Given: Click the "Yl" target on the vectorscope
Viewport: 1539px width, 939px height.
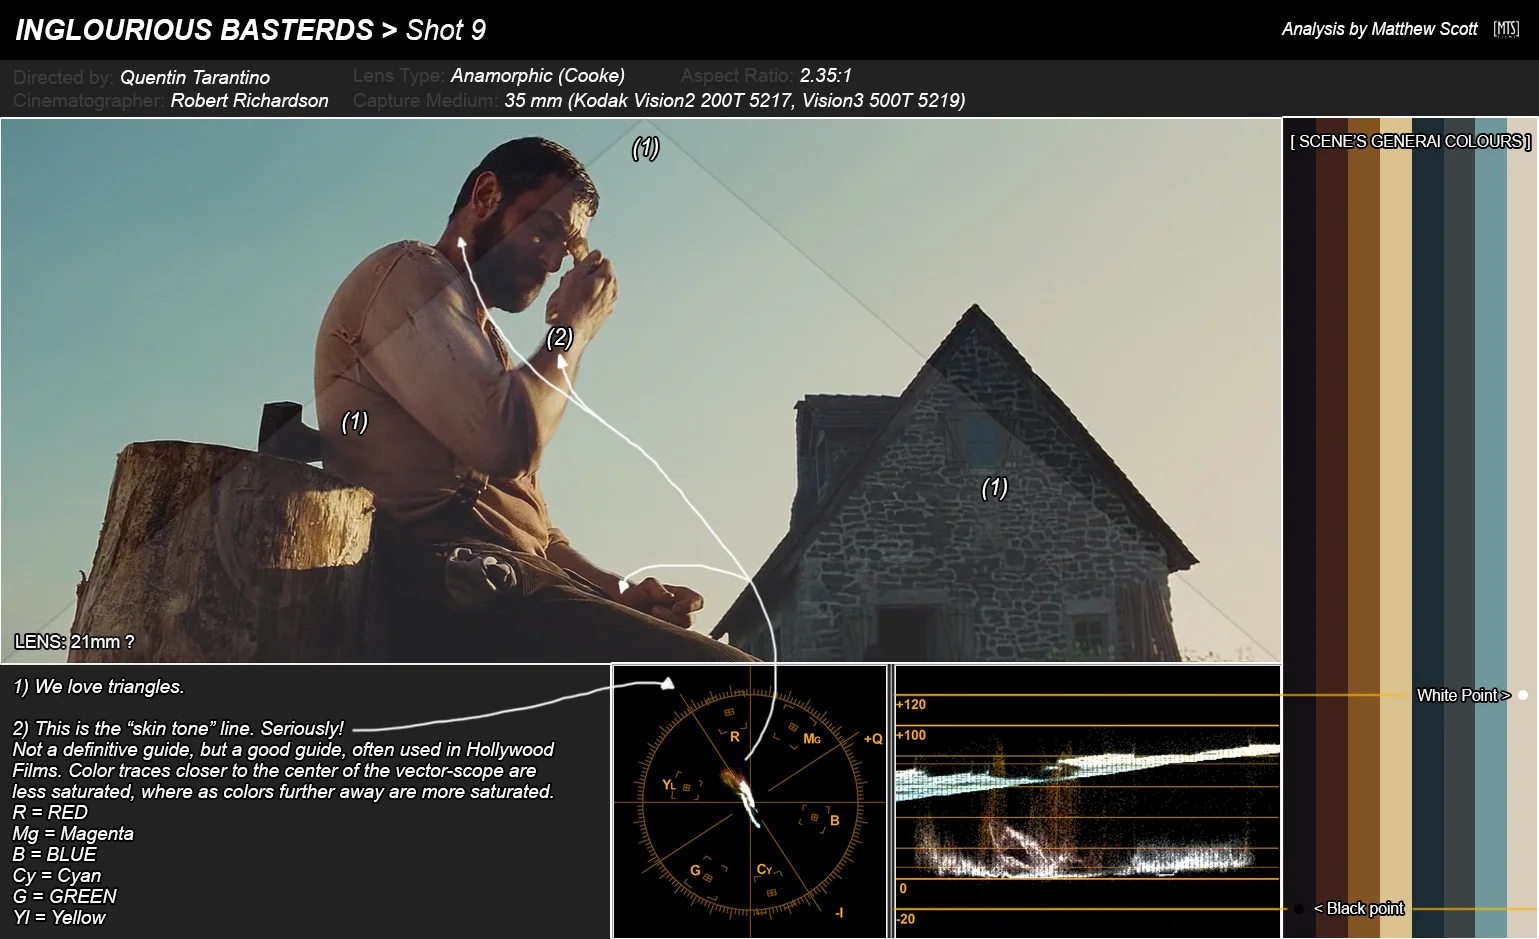Looking at the screenshot, I should (x=669, y=785).
